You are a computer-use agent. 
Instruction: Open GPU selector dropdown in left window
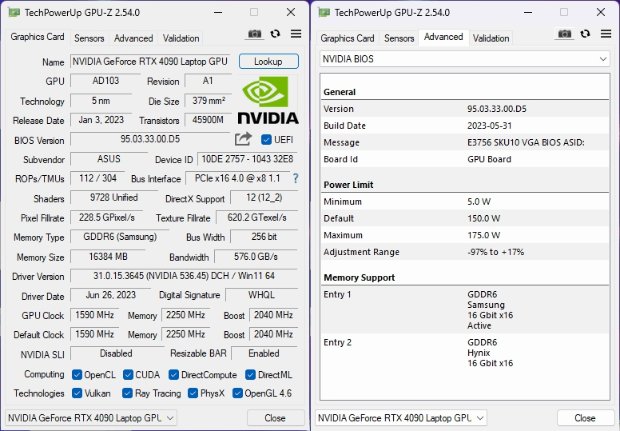tap(91, 418)
